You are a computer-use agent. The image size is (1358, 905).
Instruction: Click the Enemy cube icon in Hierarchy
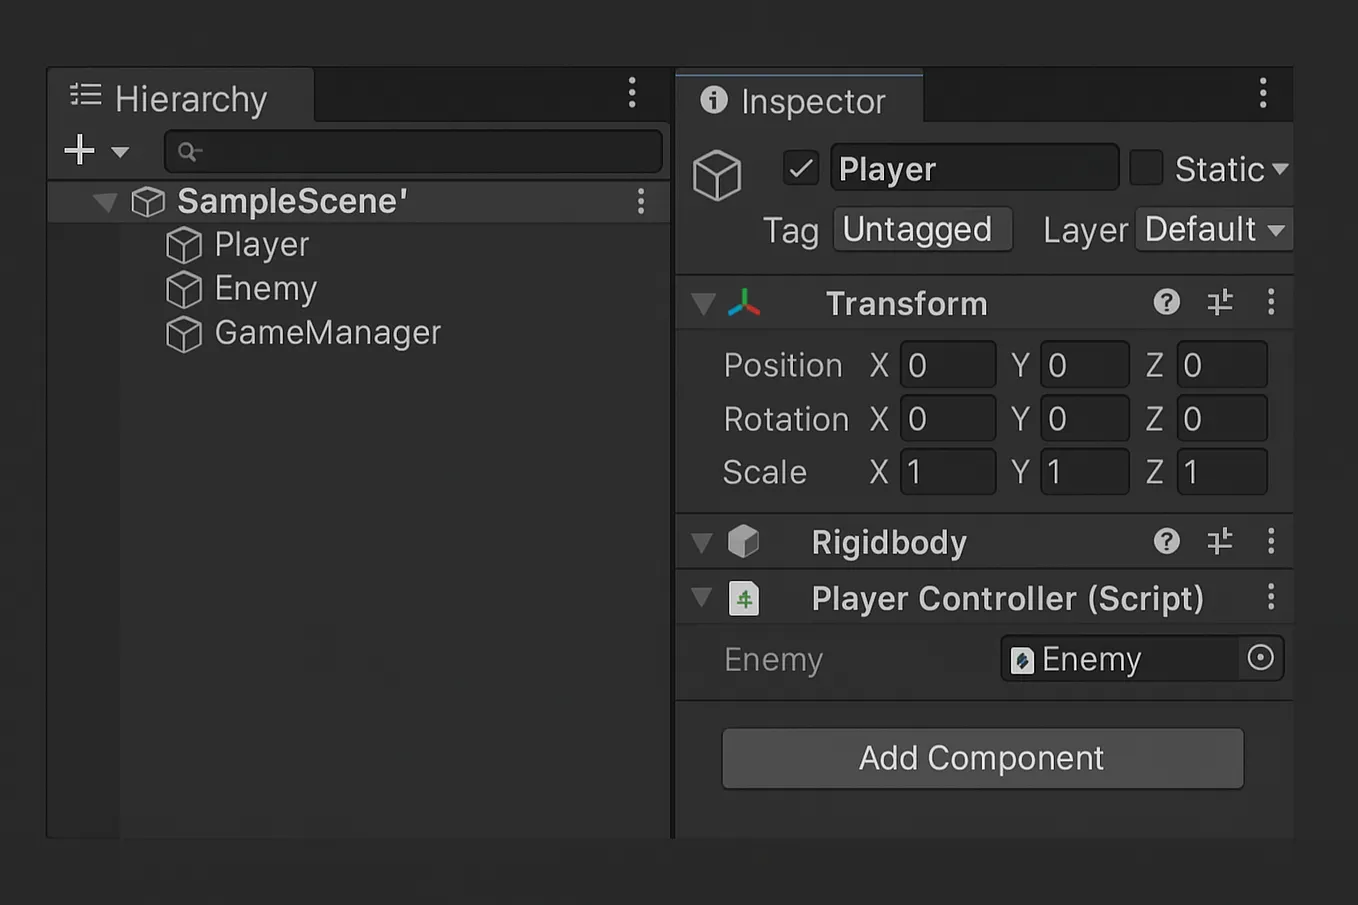pyautogui.click(x=184, y=289)
